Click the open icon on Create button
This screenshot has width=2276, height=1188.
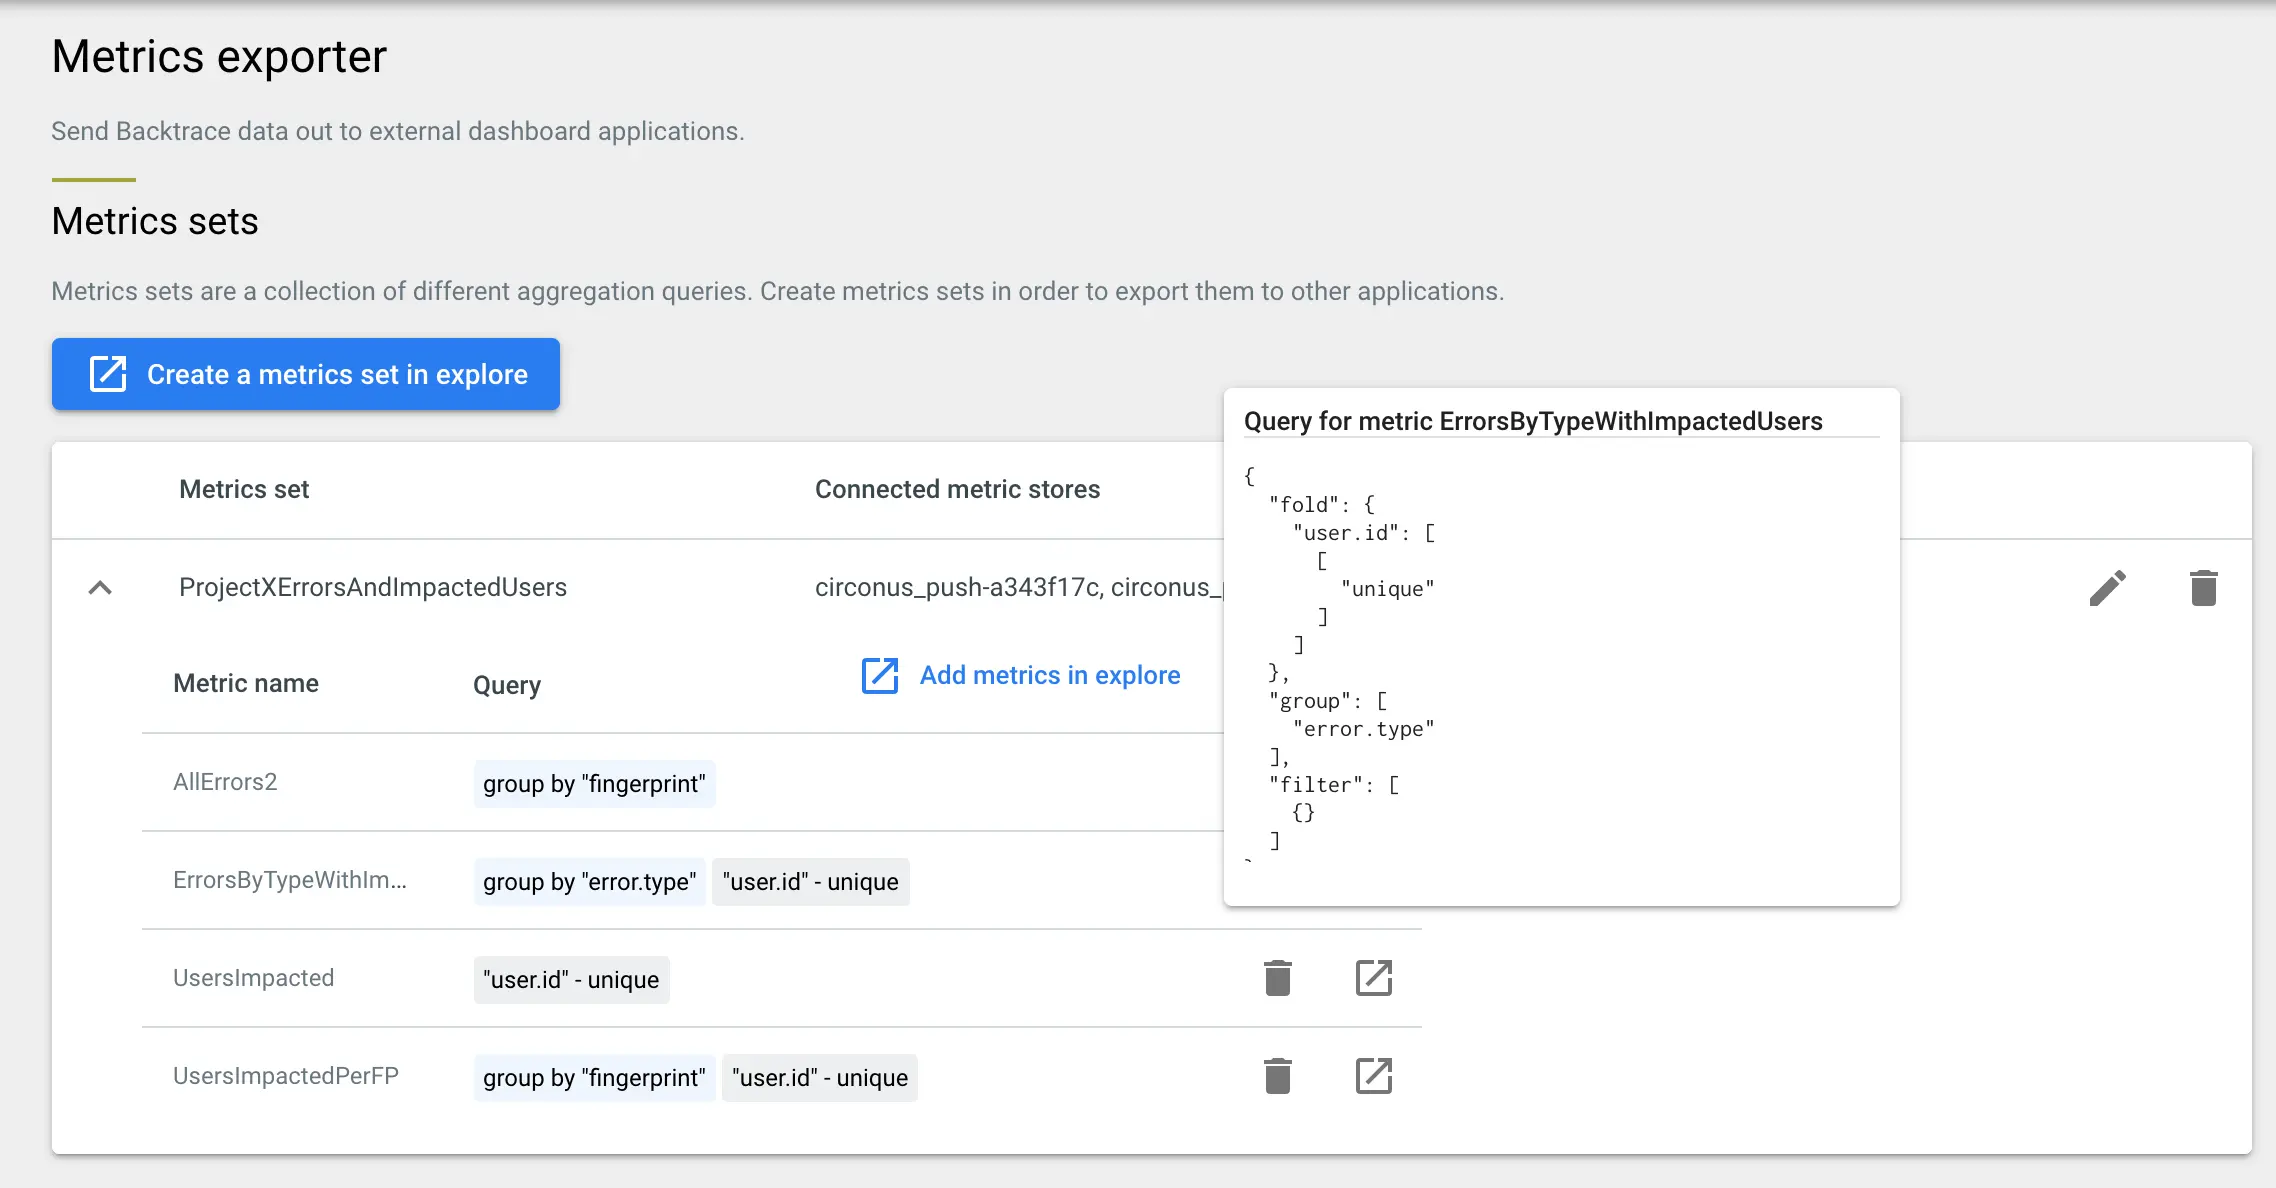coord(108,374)
